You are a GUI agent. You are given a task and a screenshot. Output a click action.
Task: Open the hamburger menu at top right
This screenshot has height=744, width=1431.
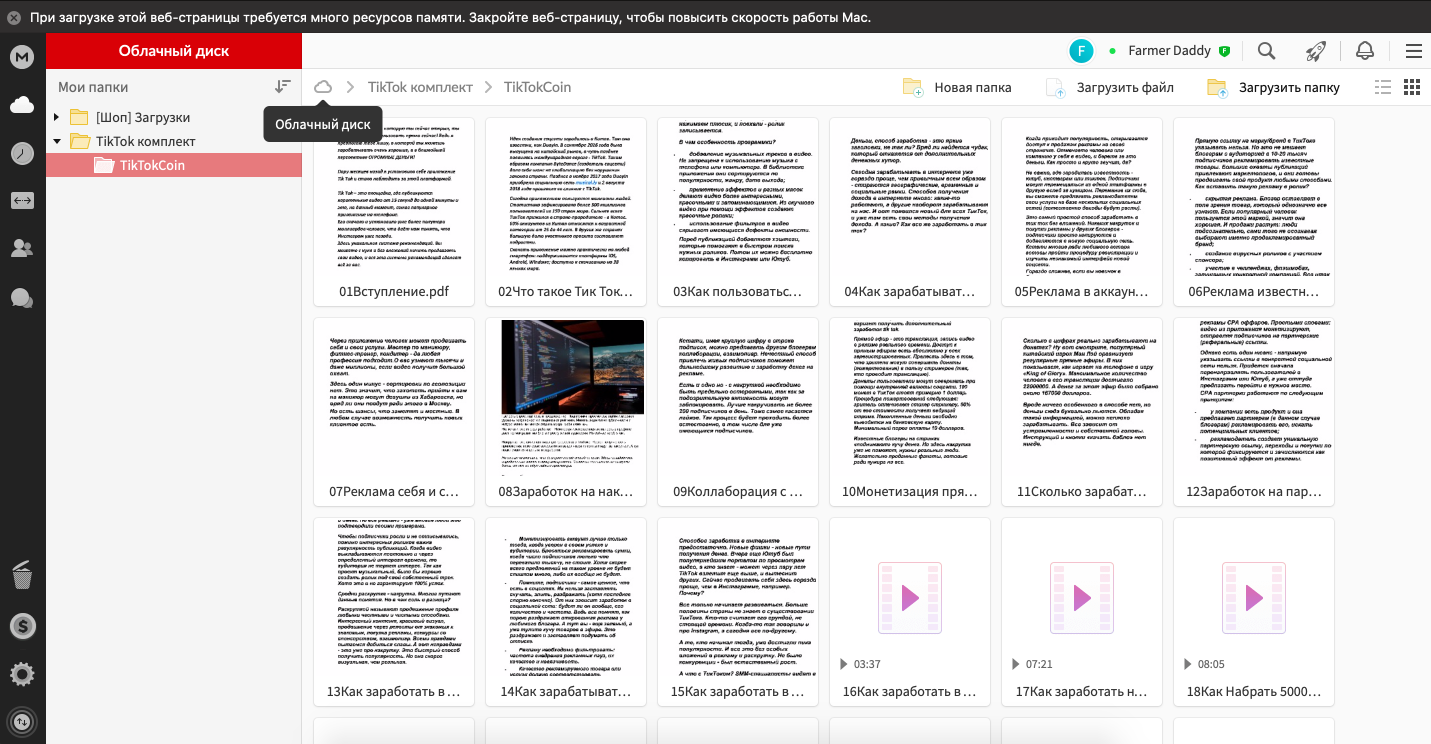pyautogui.click(x=1413, y=51)
